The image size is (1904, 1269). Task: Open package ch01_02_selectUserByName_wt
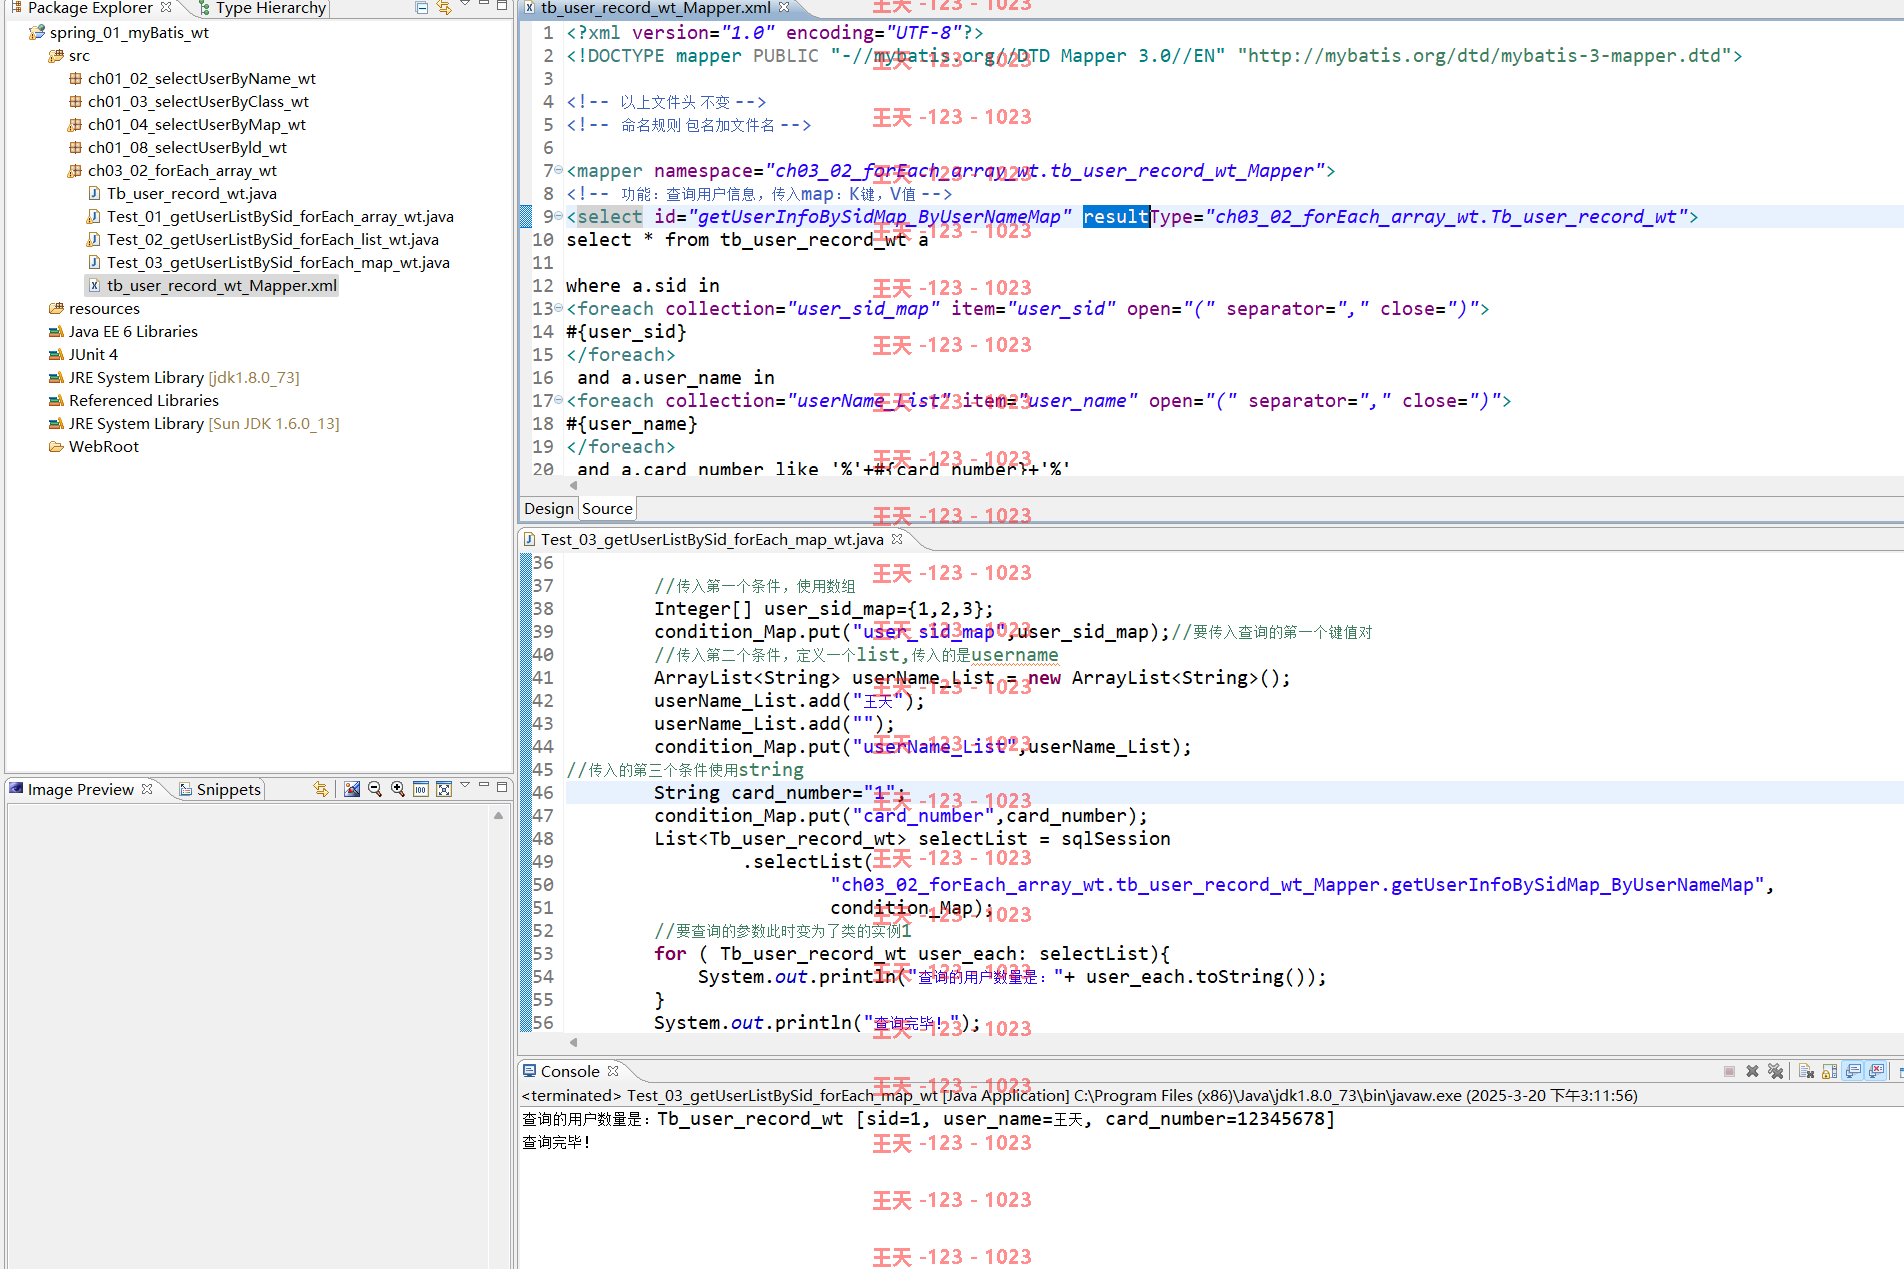point(201,78)
